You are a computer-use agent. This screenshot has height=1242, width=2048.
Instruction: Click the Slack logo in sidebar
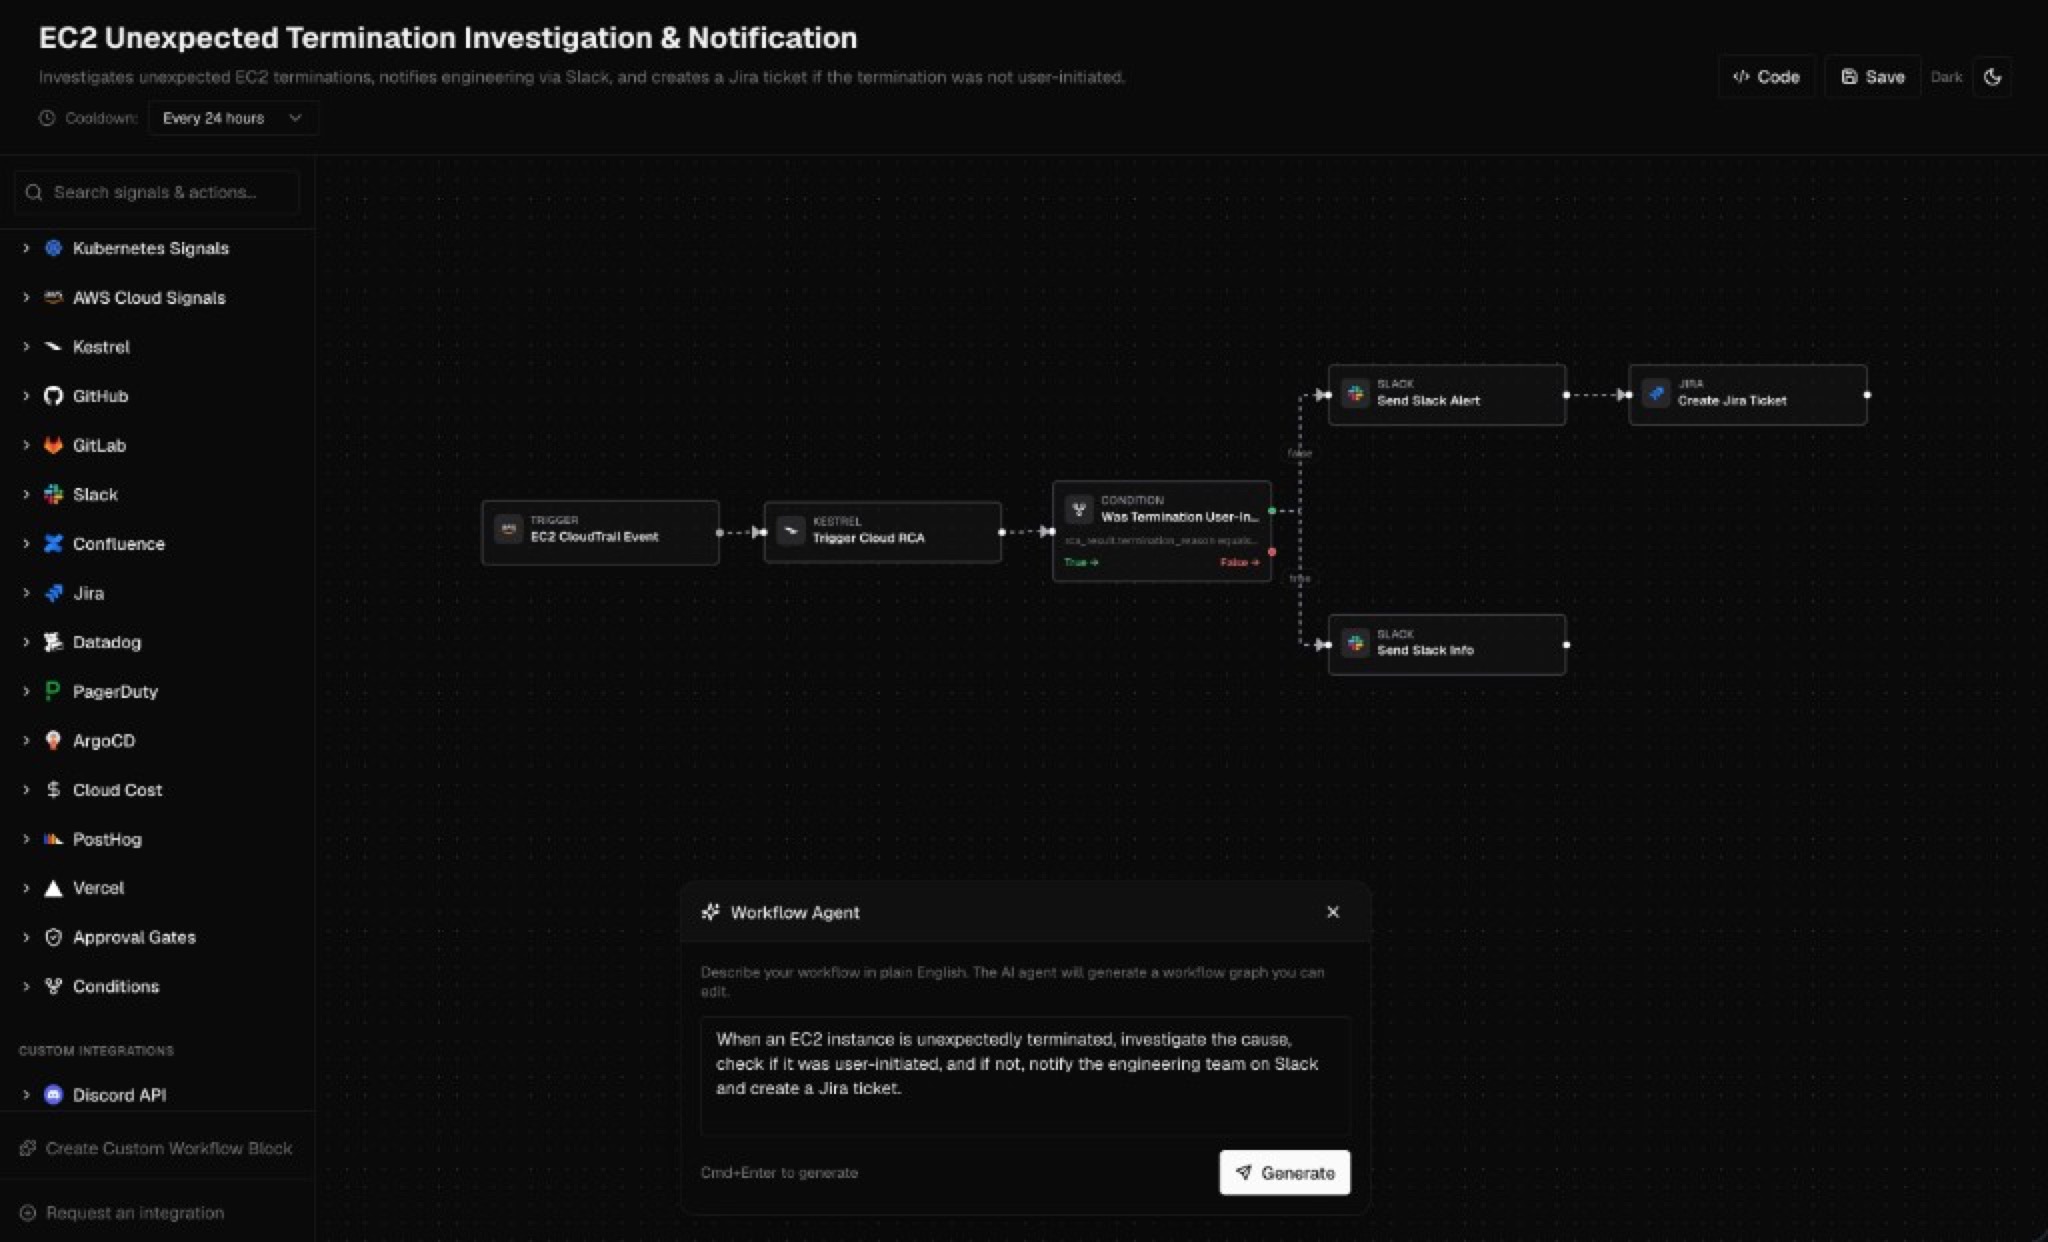(x=54, y=494)
